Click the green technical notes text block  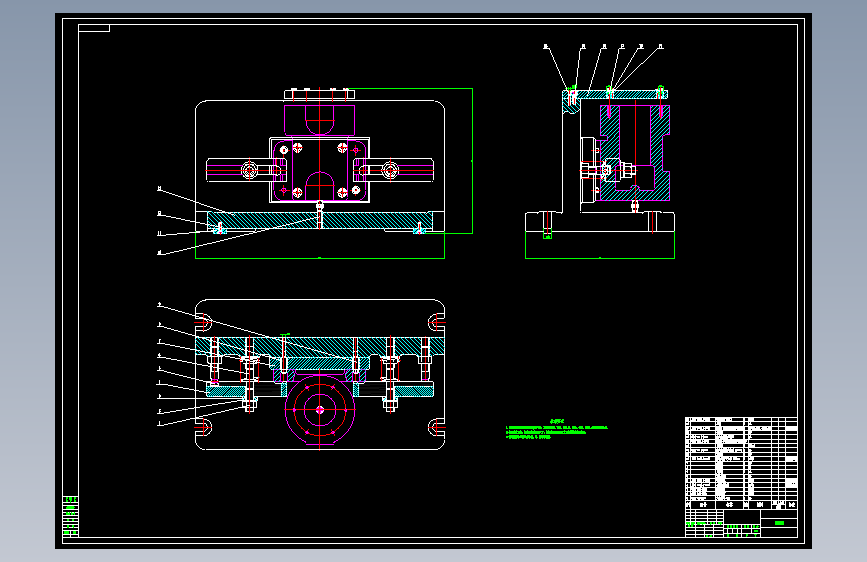(x=557, y=429)
